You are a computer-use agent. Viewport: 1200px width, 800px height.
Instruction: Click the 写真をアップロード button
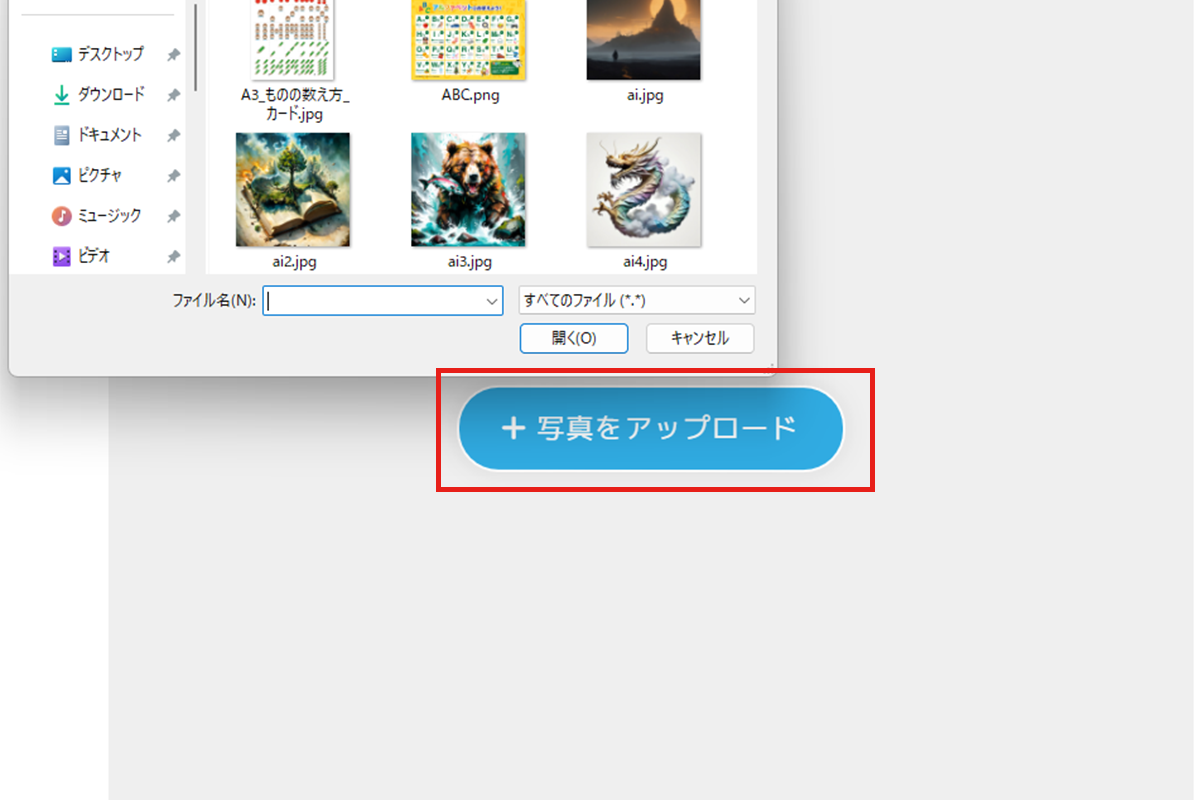651,428
